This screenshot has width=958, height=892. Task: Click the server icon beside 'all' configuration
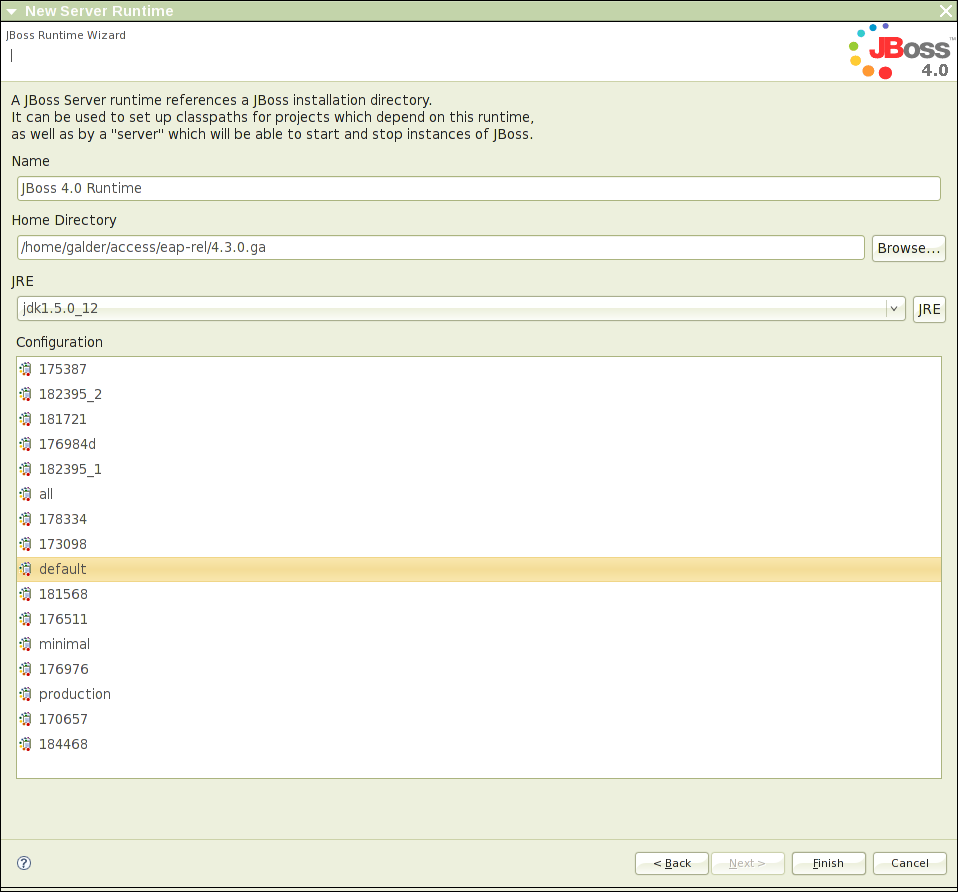coord(26,494)
